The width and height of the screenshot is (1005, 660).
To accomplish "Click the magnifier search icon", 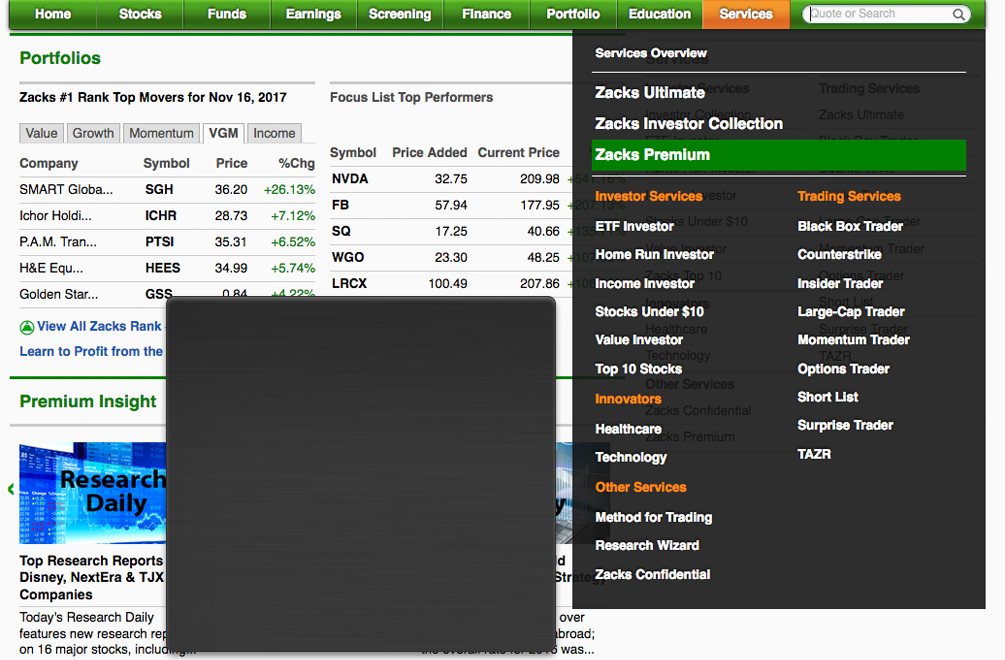I will [x=958, y=15].
